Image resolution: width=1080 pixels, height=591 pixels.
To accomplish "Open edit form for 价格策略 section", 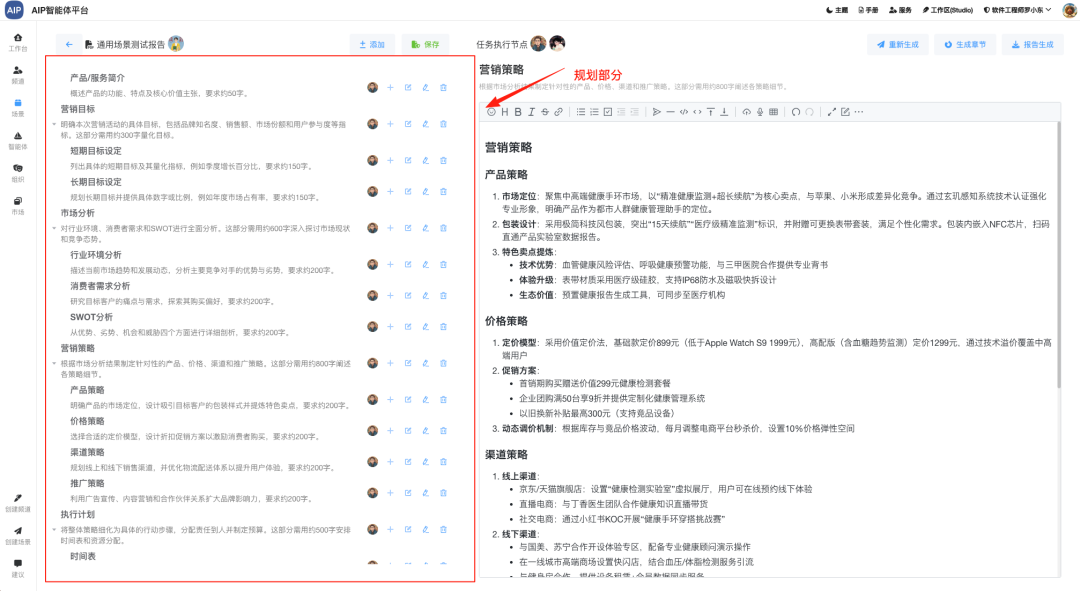I will point(408,431).
